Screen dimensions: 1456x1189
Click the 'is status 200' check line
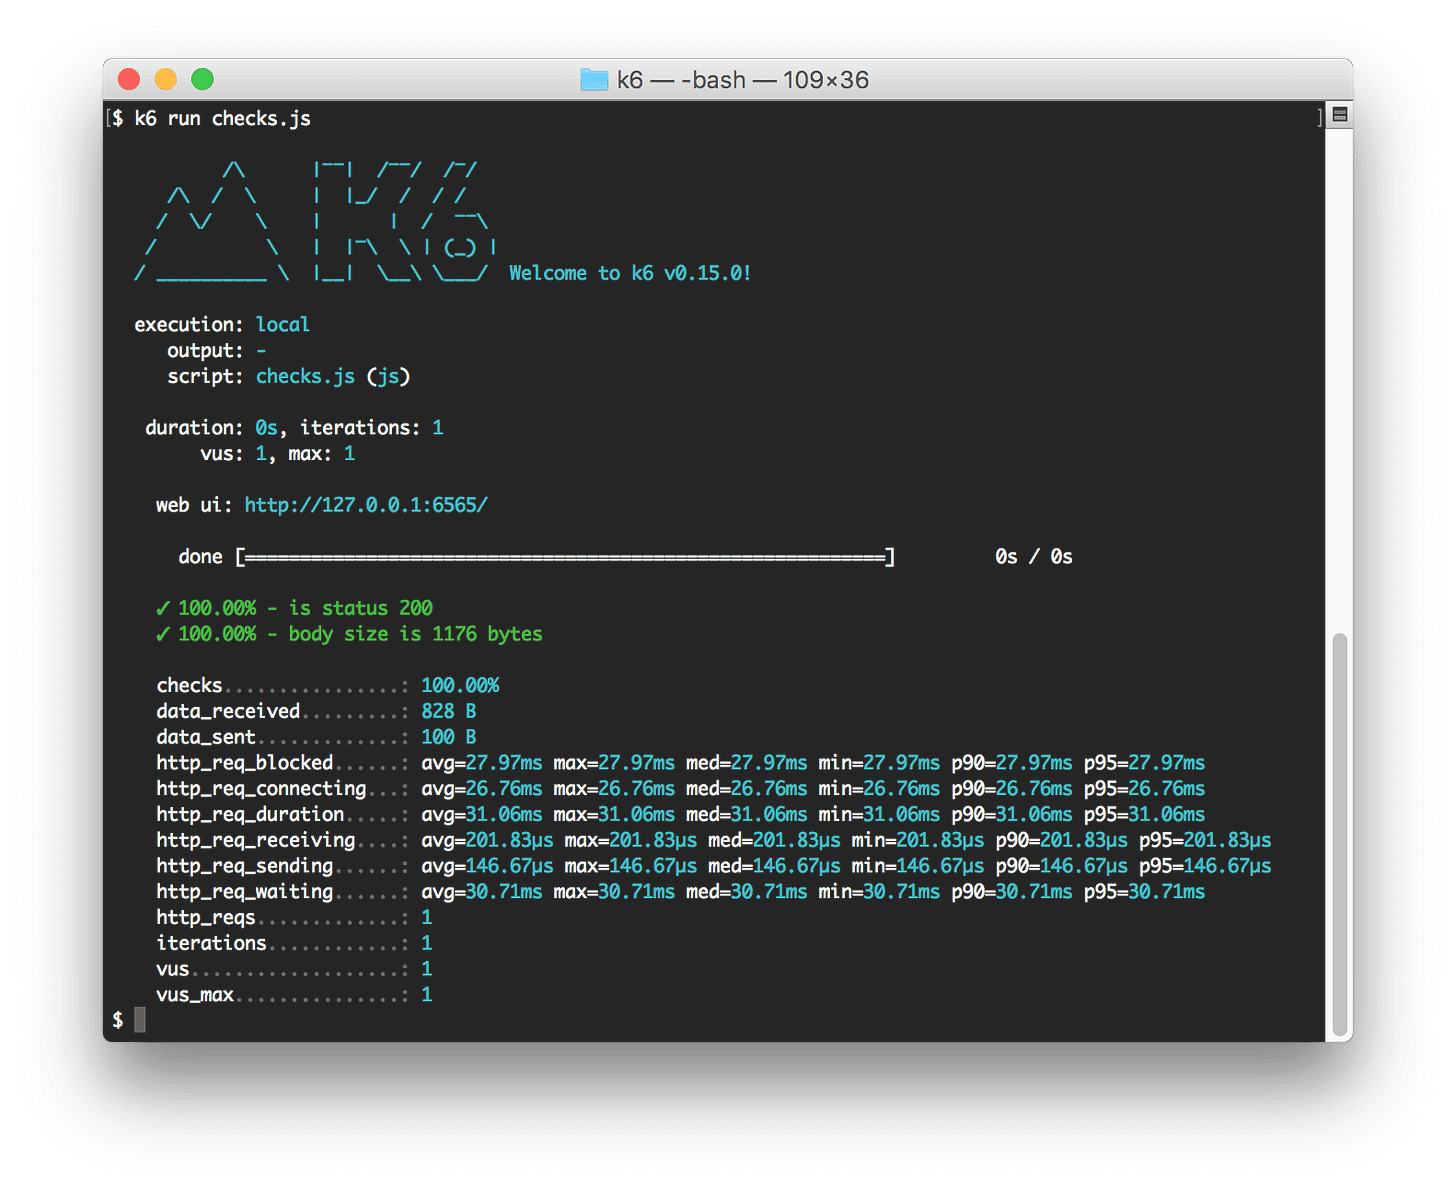294,608
